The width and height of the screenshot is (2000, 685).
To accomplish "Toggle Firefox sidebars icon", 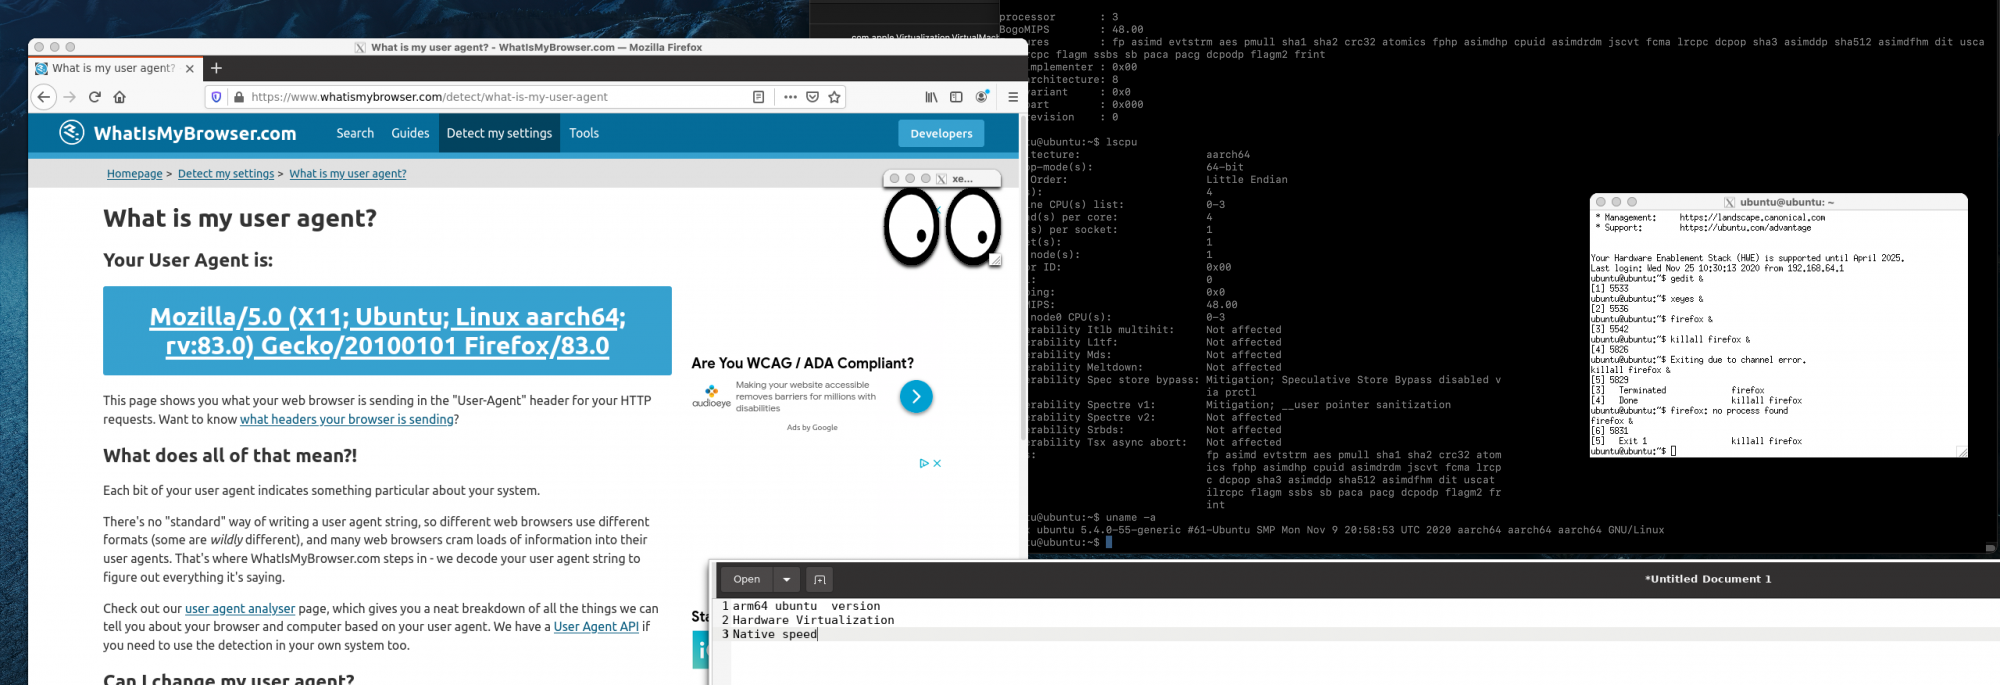I will click(956, 97).
